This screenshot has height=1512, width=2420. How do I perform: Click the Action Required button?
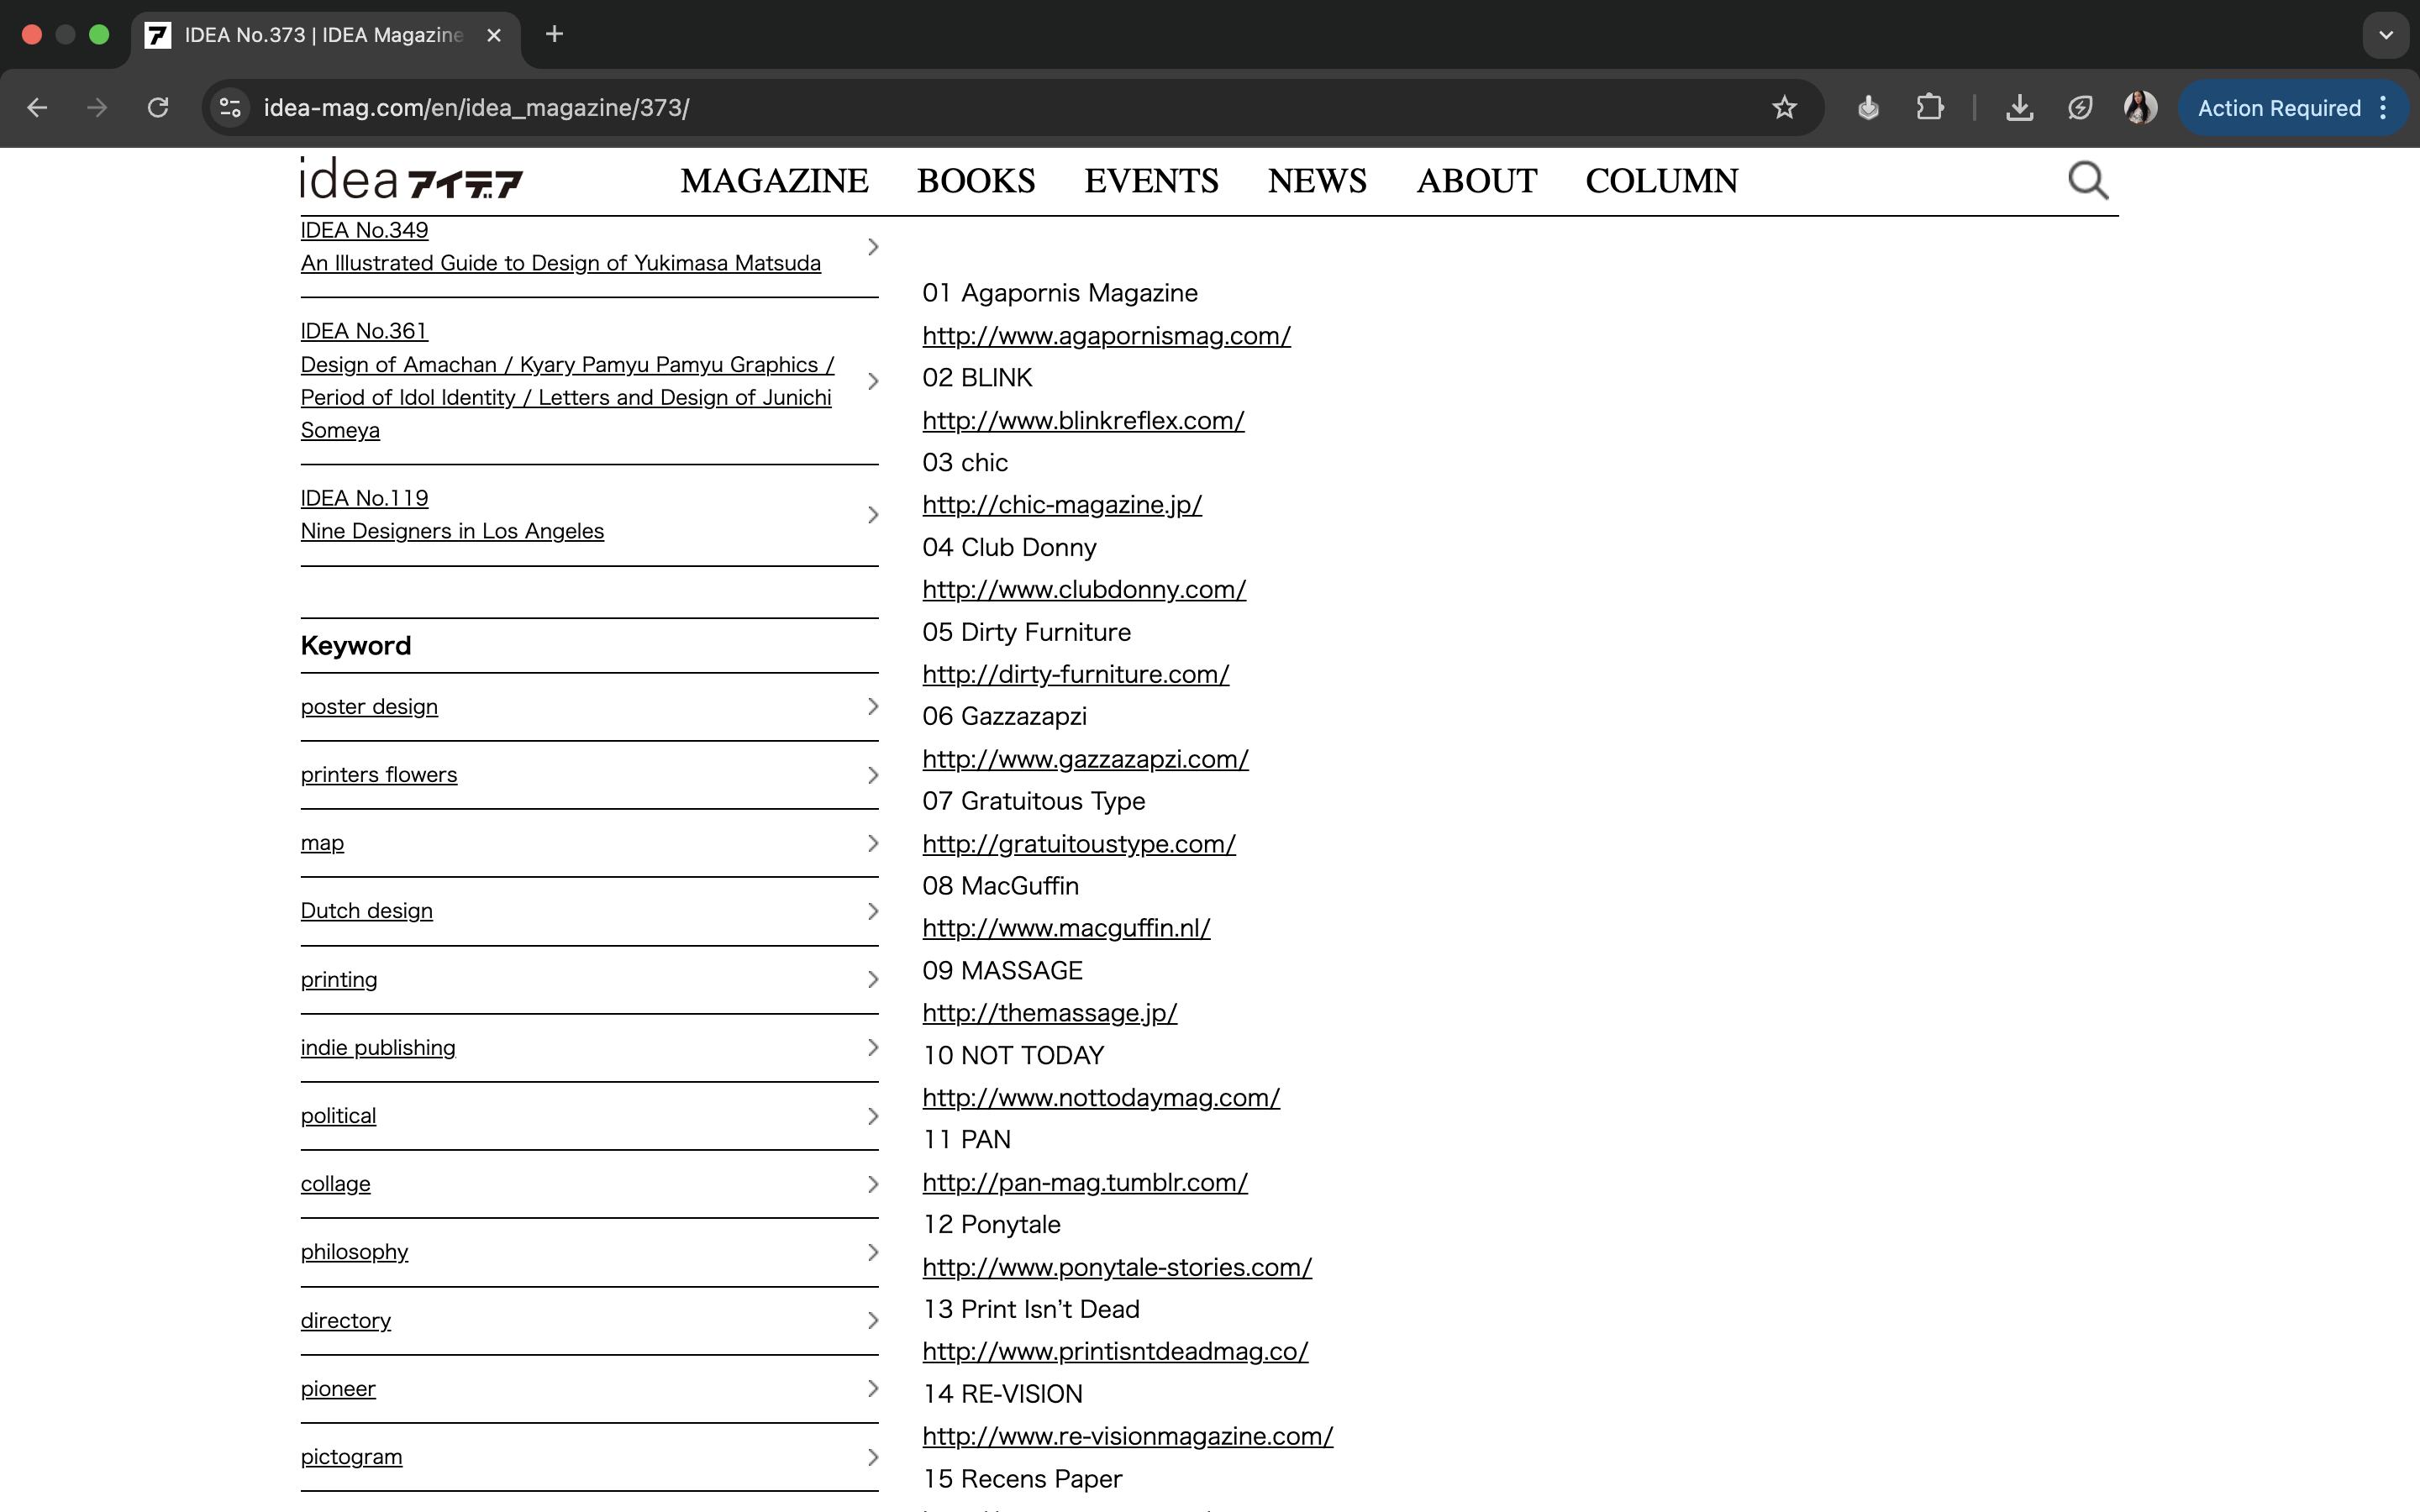pos(2278,108)
